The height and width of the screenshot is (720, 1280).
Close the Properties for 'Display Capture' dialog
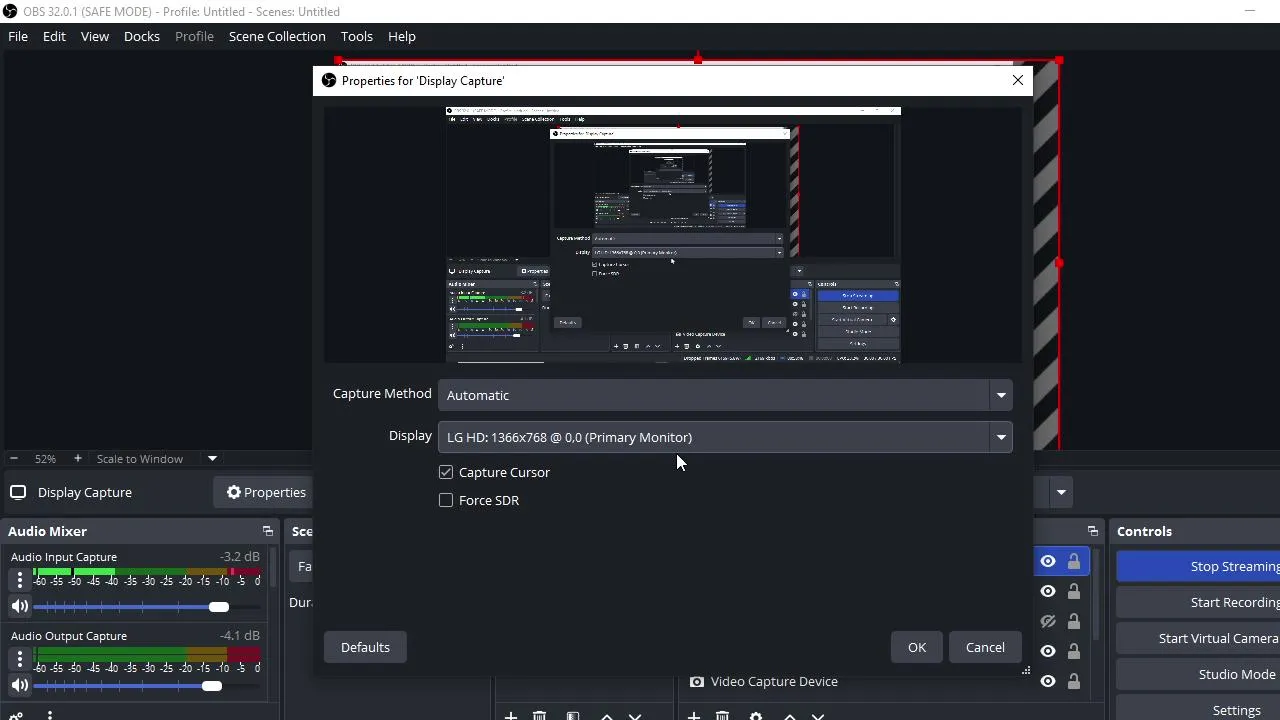[1018, 80]
